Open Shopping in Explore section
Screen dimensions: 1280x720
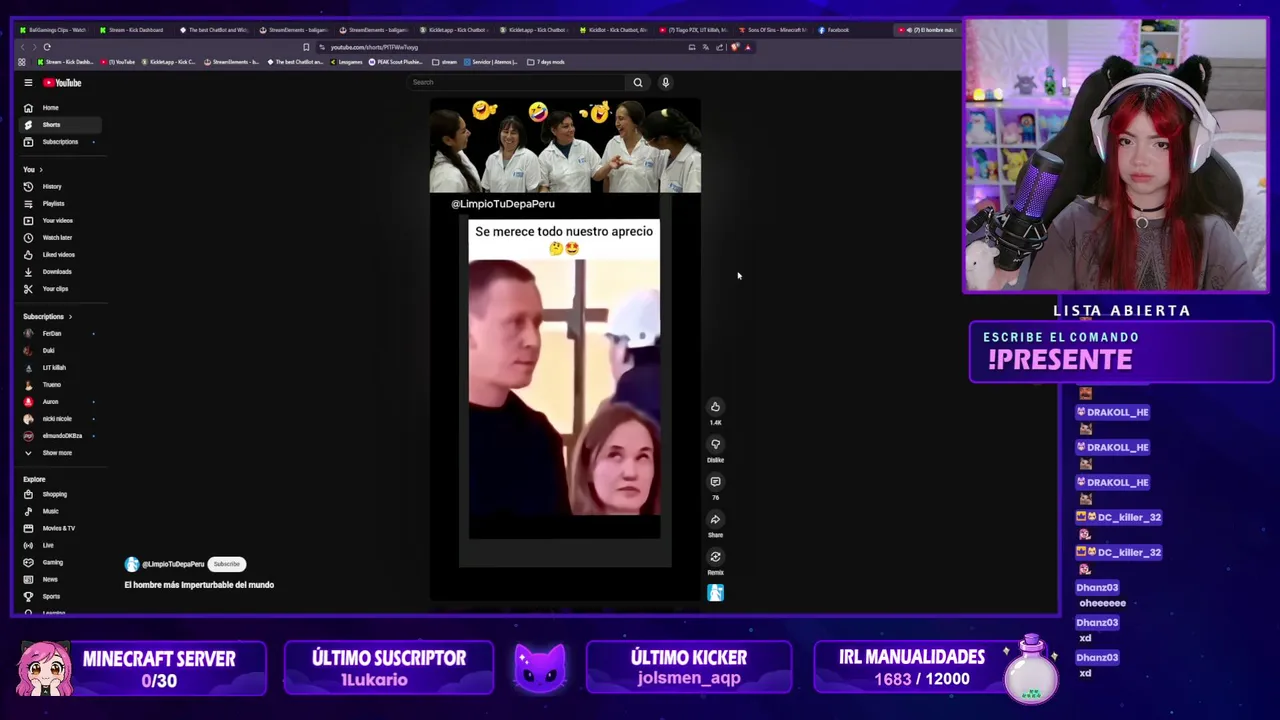tap(59, 495)
